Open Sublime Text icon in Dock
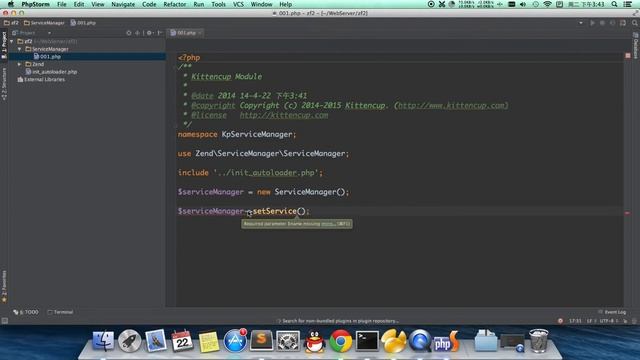This screenshot has width=640, height=360. tap(261, 340)
